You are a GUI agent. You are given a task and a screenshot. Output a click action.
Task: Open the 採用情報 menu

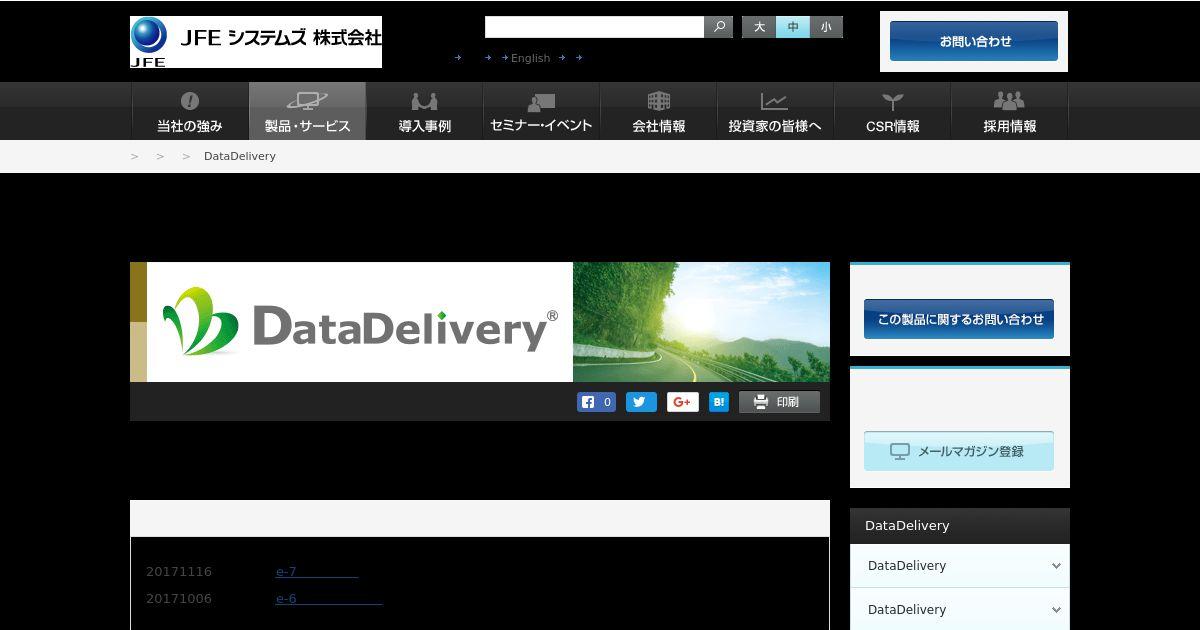pyautogui.click(x=1009, y=111)
